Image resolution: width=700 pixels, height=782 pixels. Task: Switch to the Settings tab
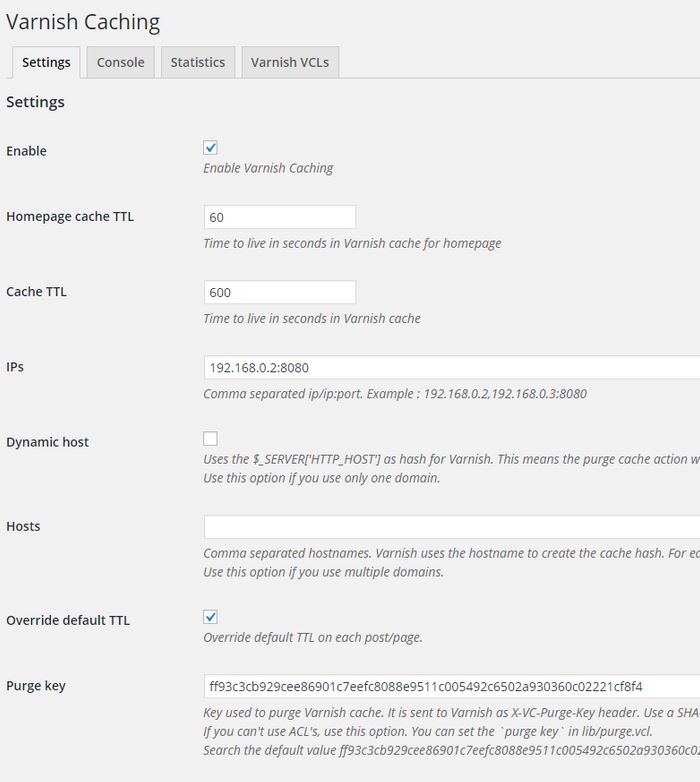(46, 62)
